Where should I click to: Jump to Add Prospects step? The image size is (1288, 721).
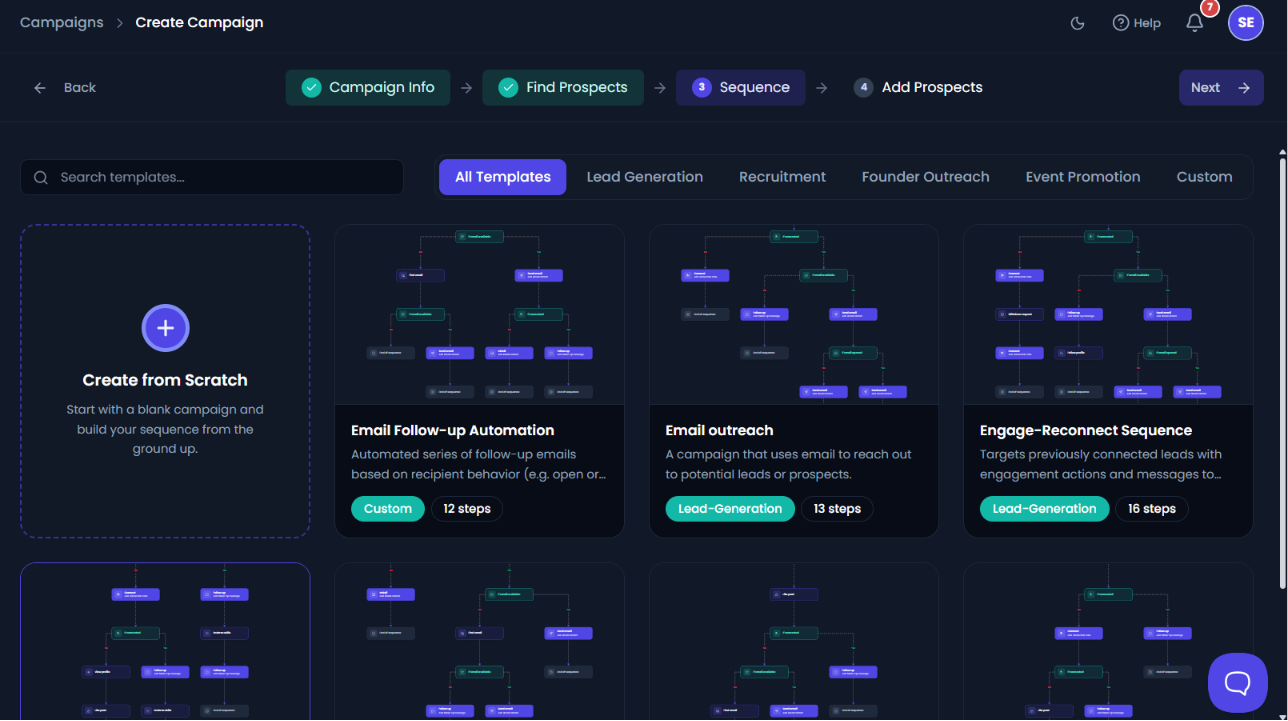coord(918,88)
